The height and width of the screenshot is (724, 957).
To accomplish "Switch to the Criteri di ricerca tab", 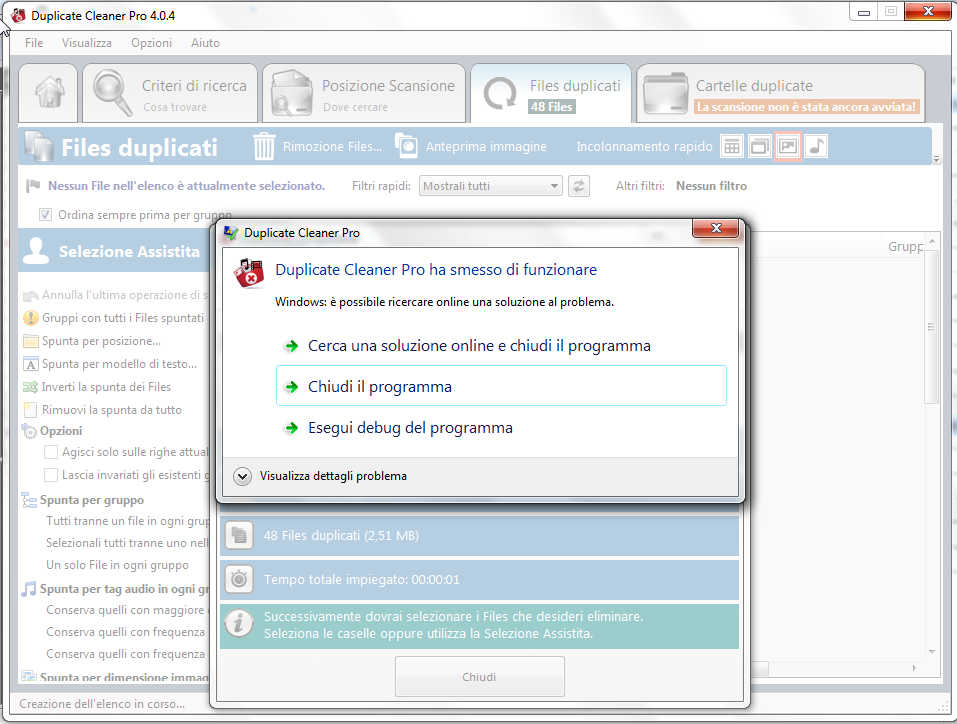I will pos(170,94).
